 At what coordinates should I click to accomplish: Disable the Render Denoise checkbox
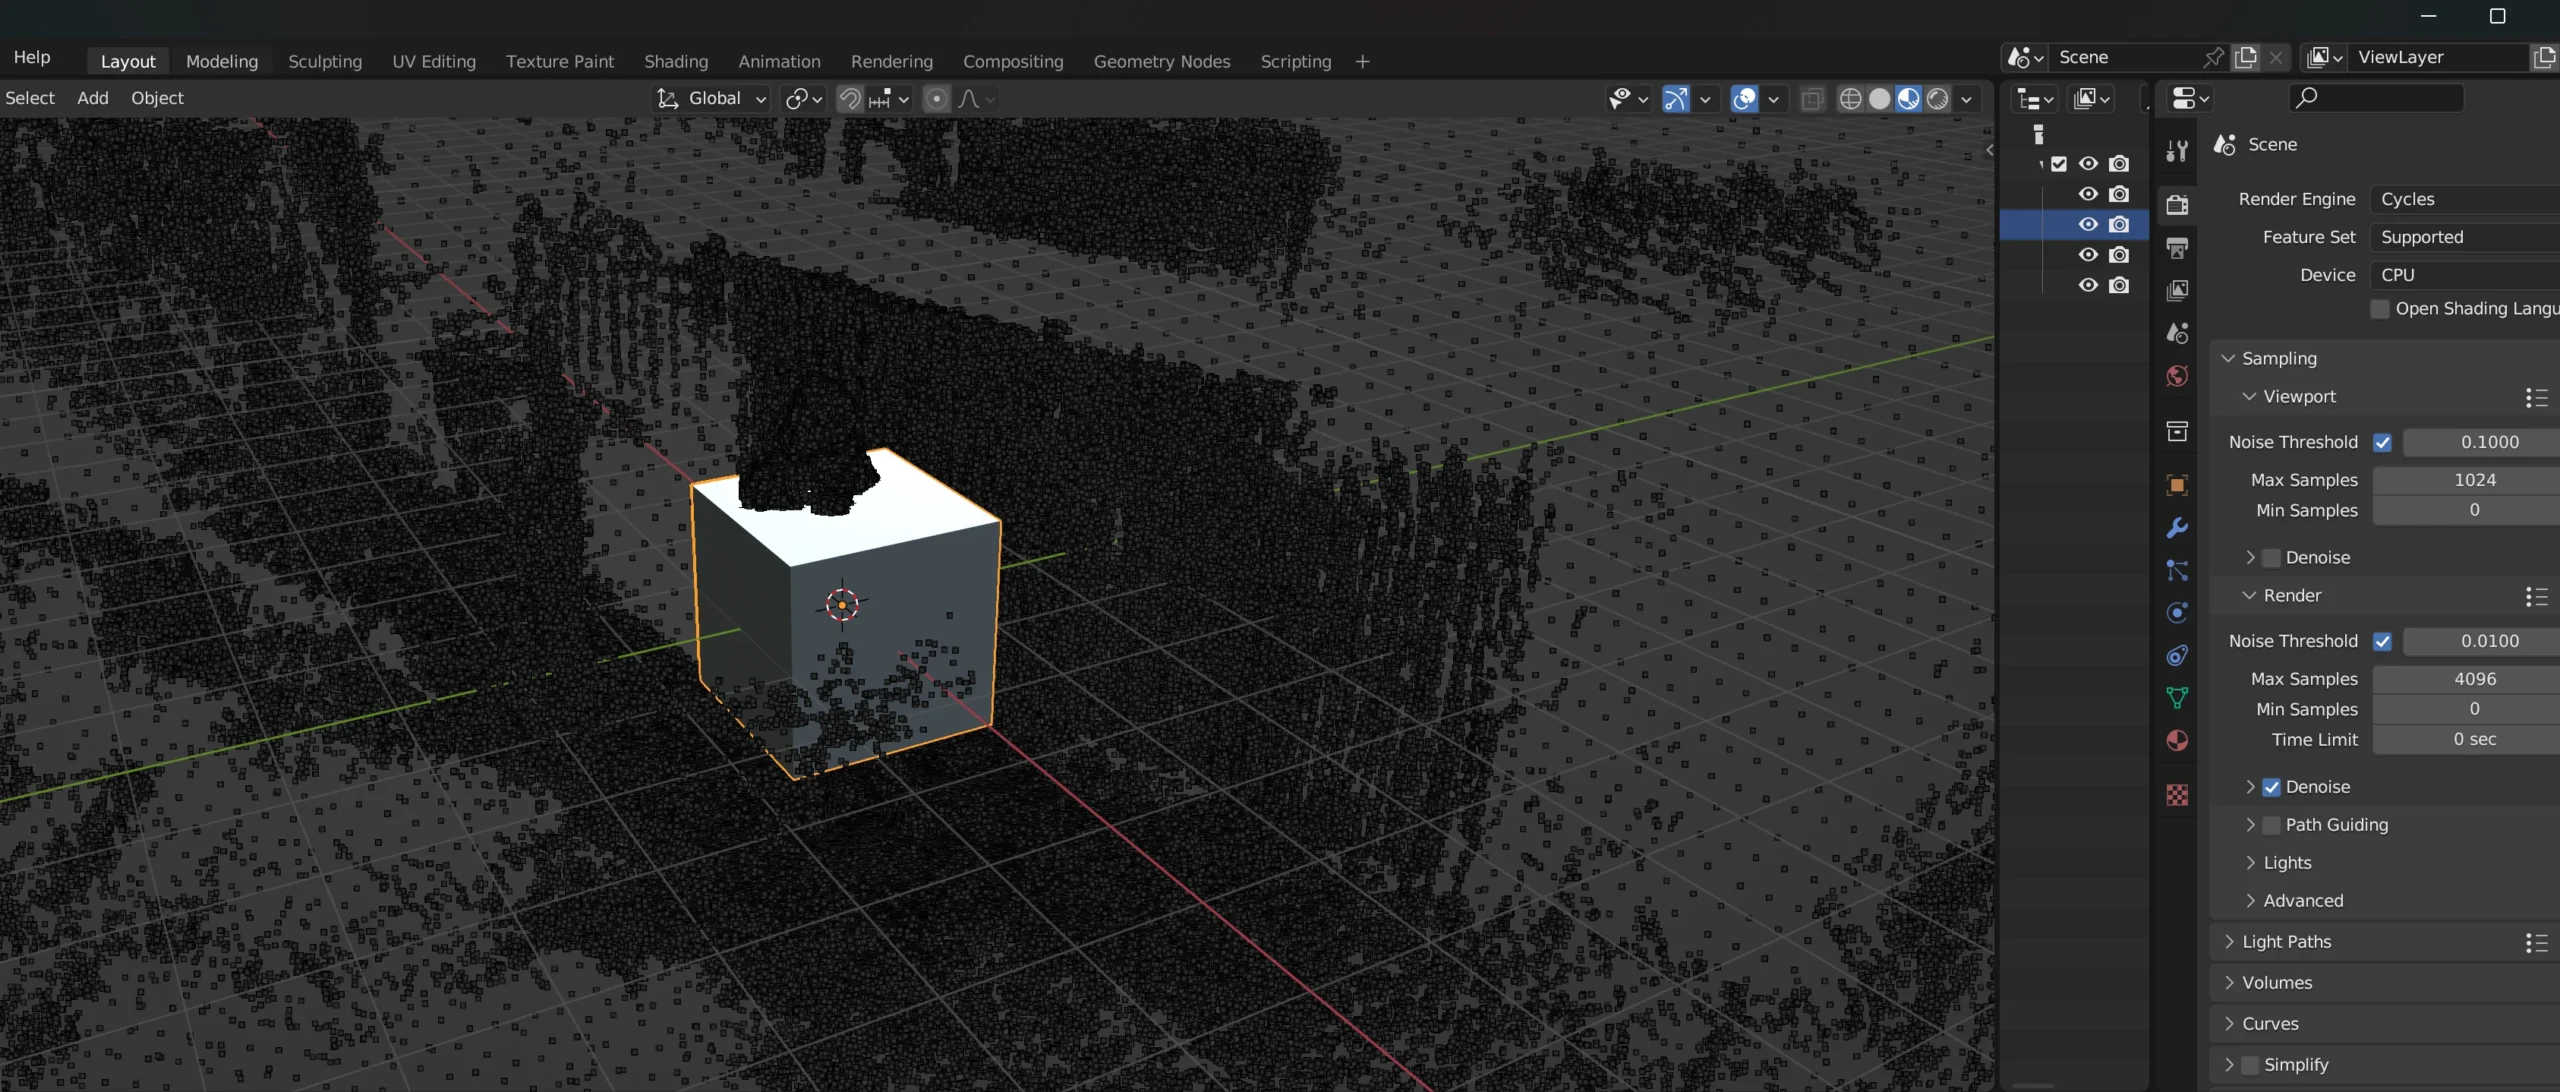tap(2272, 787)
